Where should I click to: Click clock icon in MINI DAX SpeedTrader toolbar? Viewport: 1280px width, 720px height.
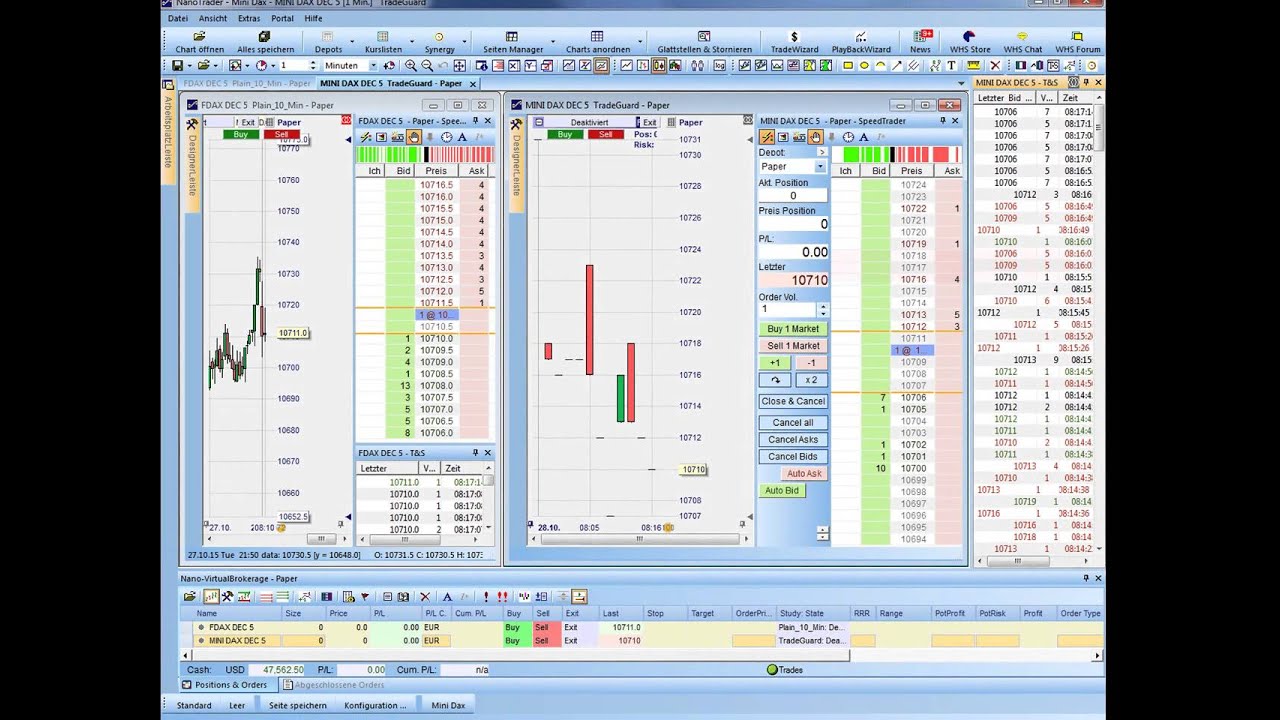(848, 137)
